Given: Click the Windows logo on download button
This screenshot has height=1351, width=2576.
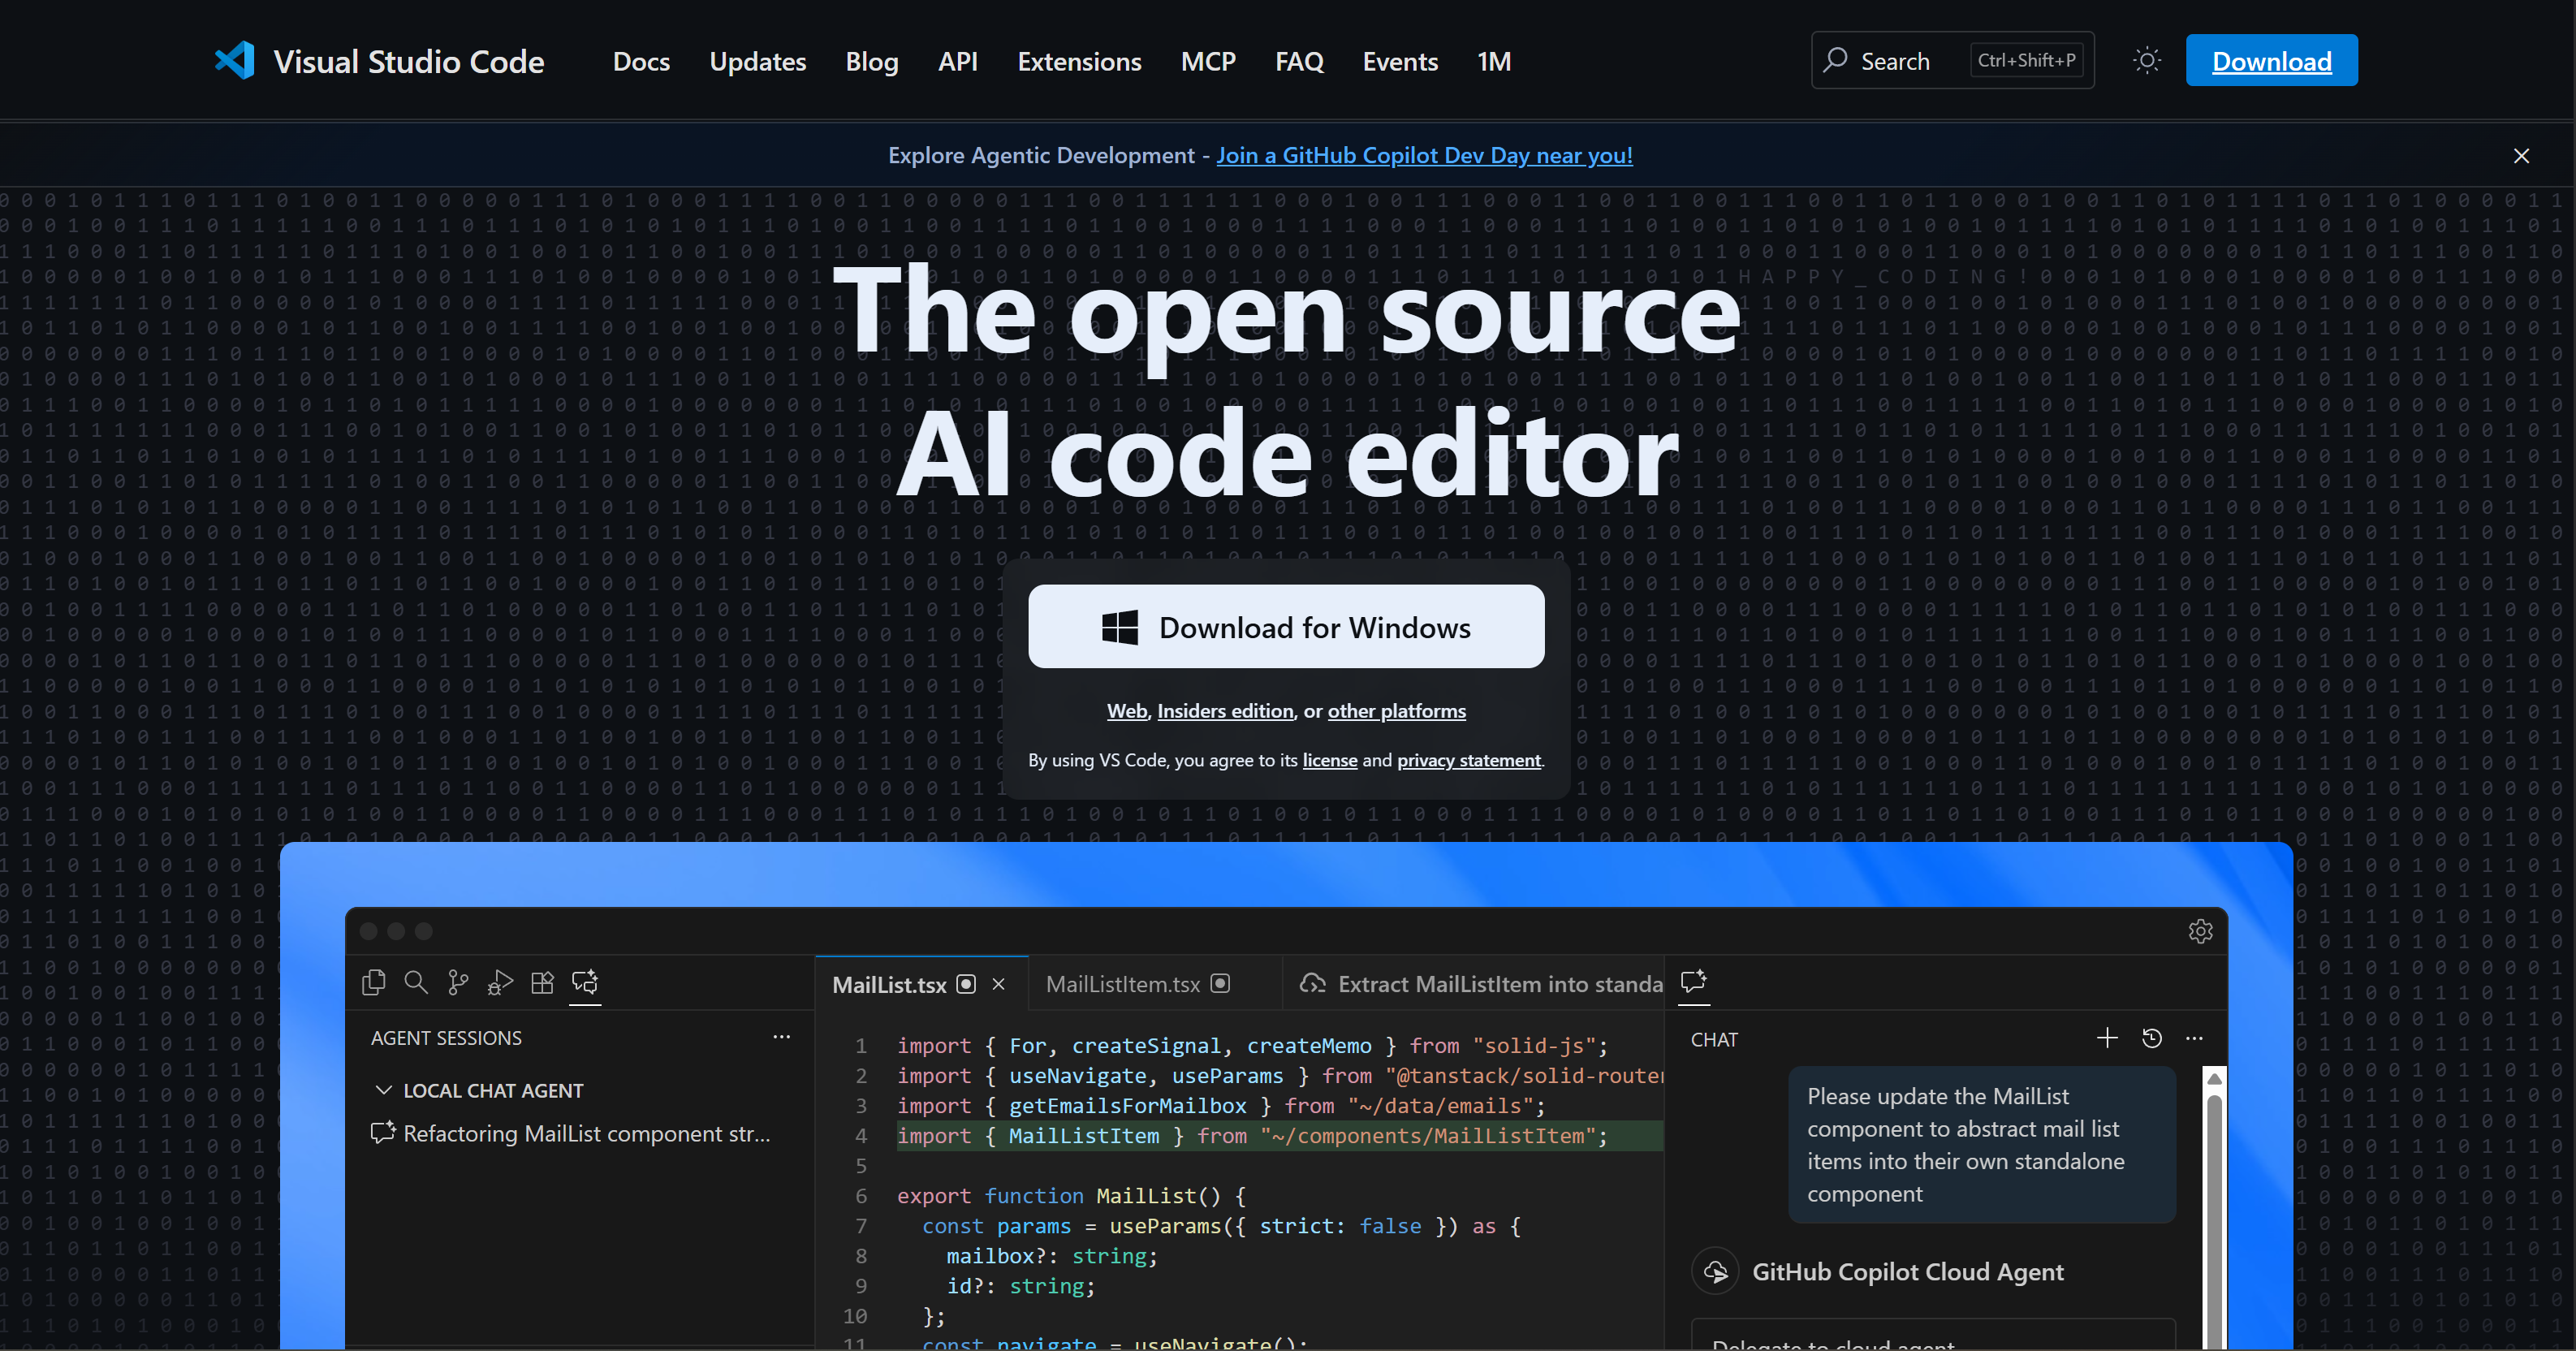Looking at the screenshot, I should click(x=1120, y=627).
